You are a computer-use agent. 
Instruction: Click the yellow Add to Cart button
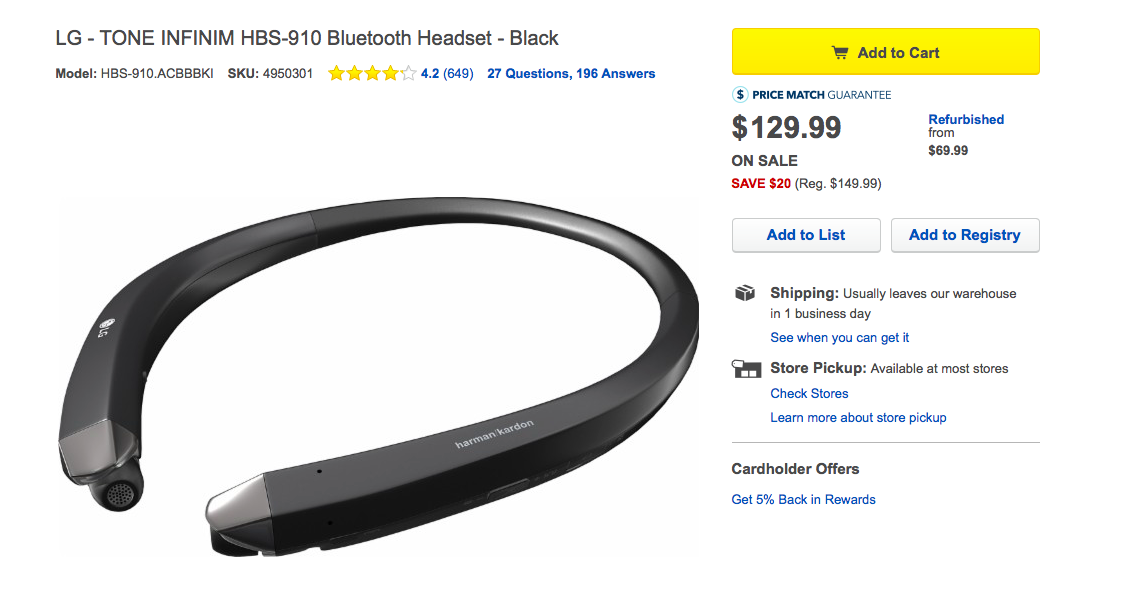pyautogui.click(x=885, y=52)
